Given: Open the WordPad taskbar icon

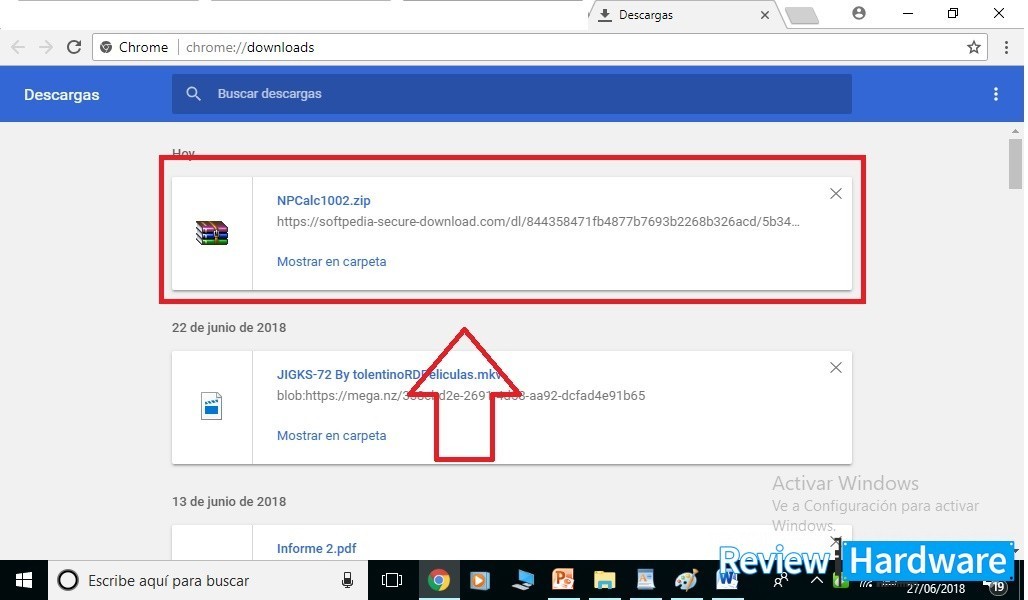Looking at the screenshot, I should [x=646, y=580].
